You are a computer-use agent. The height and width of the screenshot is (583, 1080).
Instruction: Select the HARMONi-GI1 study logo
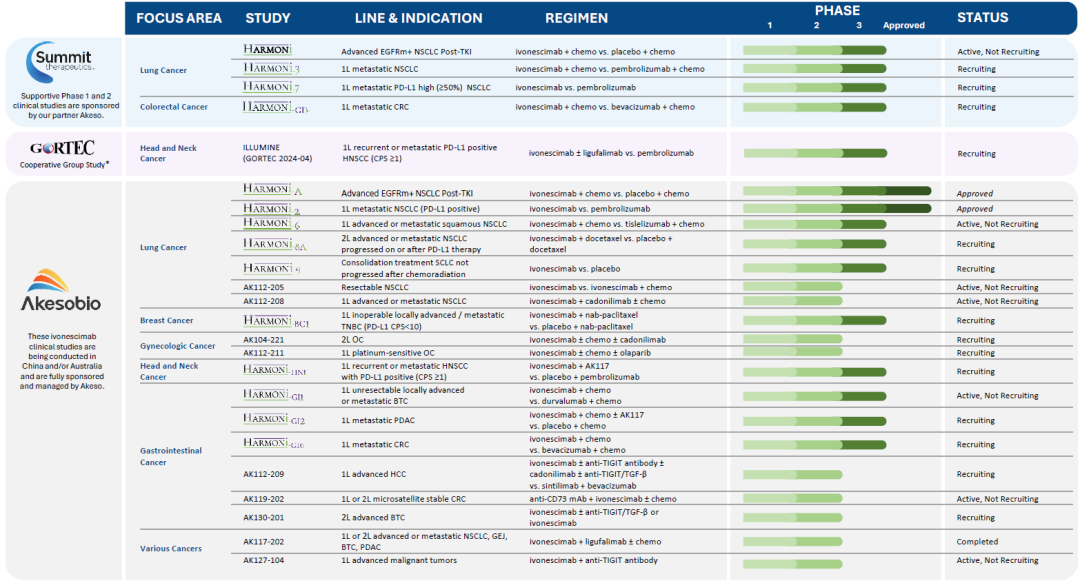(x=273, y=395)
